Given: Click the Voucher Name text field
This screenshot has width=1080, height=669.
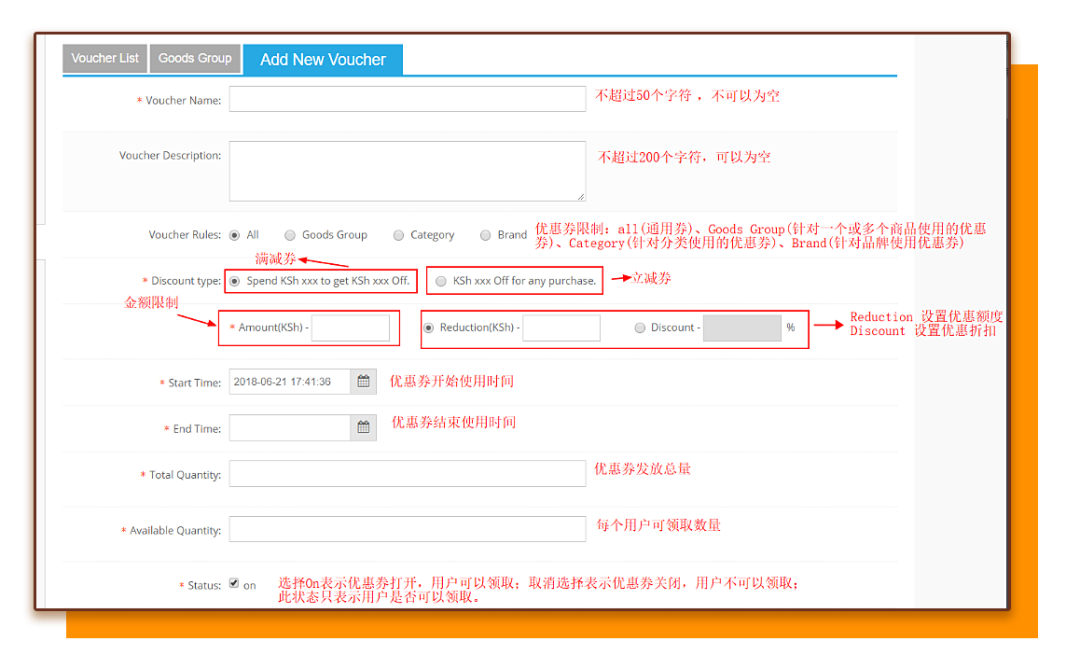Looking at the screenshot, I should (x=407, y=99).
